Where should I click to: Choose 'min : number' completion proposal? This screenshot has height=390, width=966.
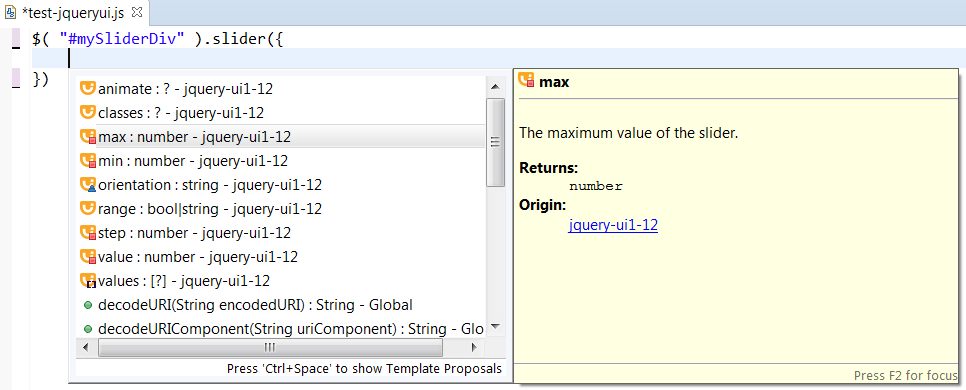(282, 161)
